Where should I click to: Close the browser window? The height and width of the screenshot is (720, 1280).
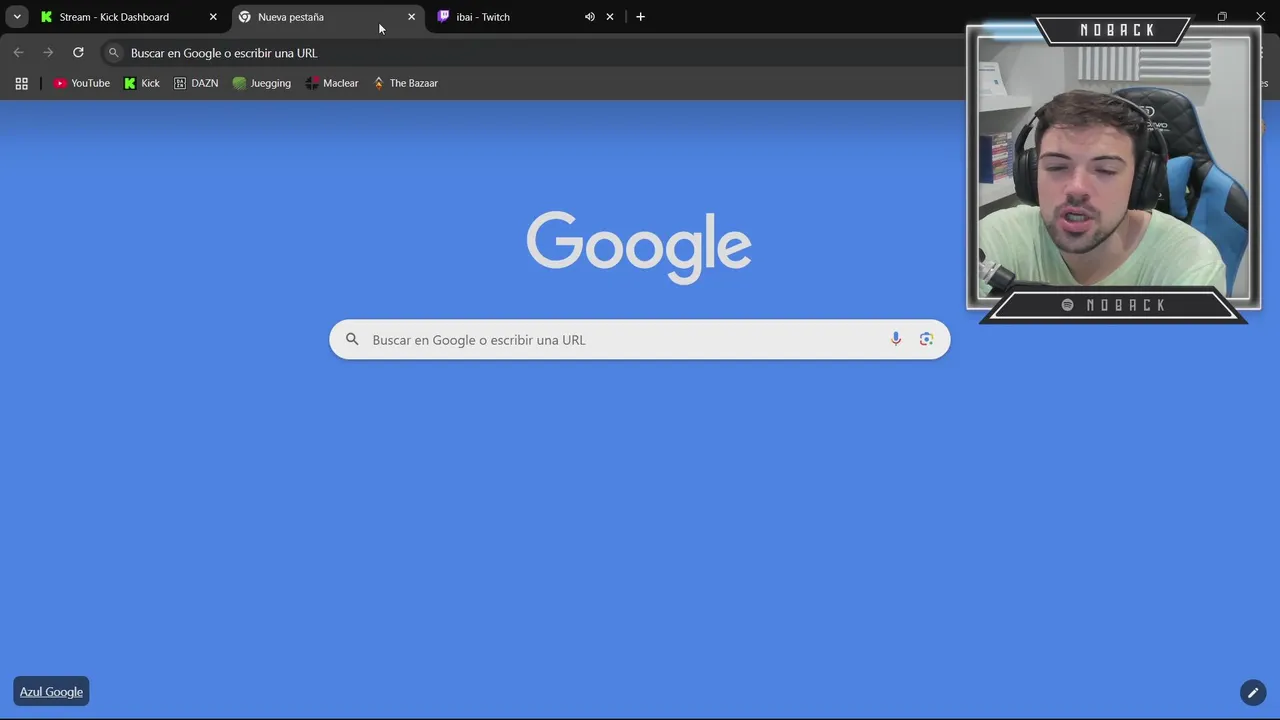[x=1260, y=17]
